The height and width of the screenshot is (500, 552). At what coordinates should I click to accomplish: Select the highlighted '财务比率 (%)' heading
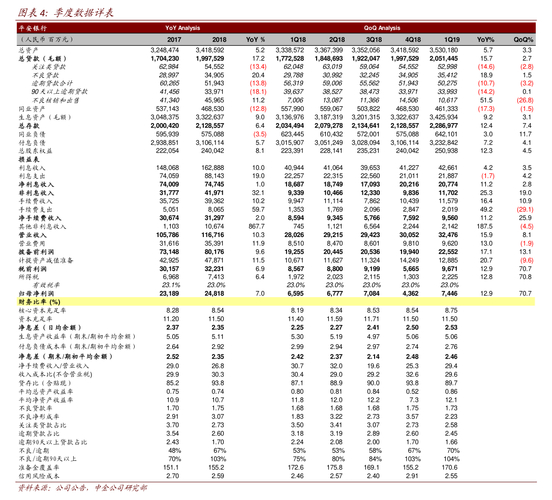point(39,302)
